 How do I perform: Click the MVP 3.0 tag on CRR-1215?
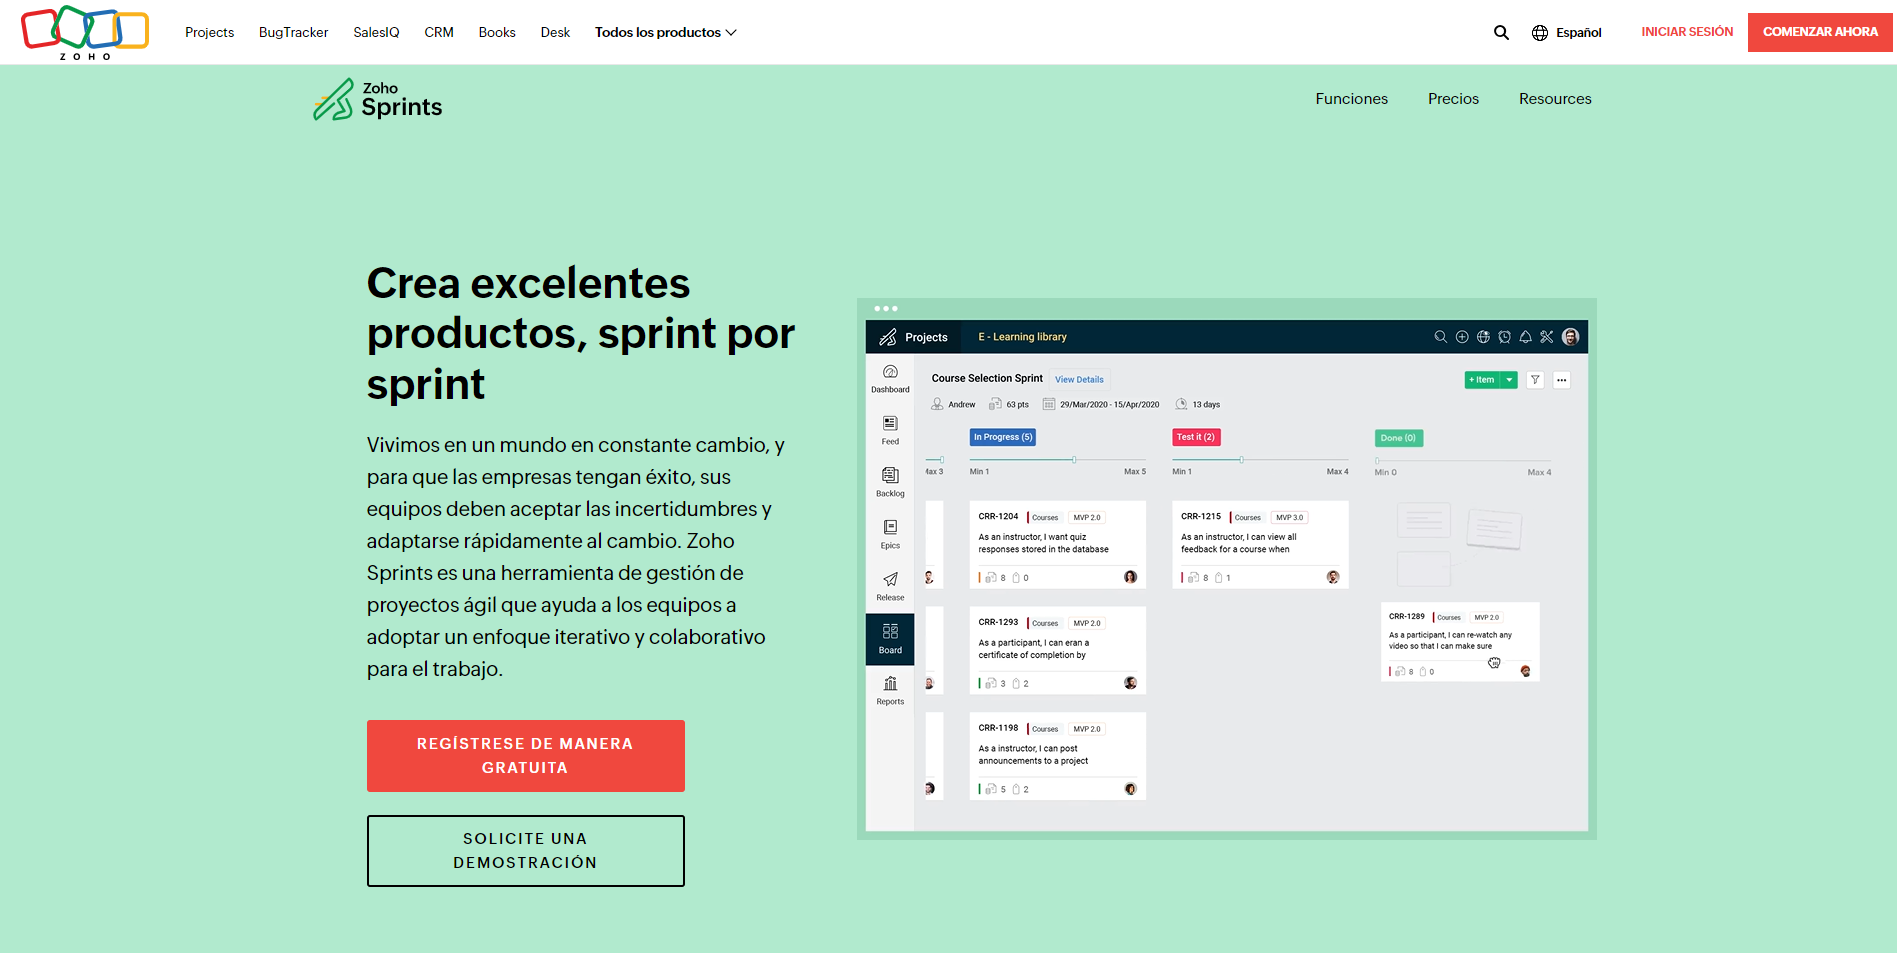pyautogui.click(x=1290, y=517)
